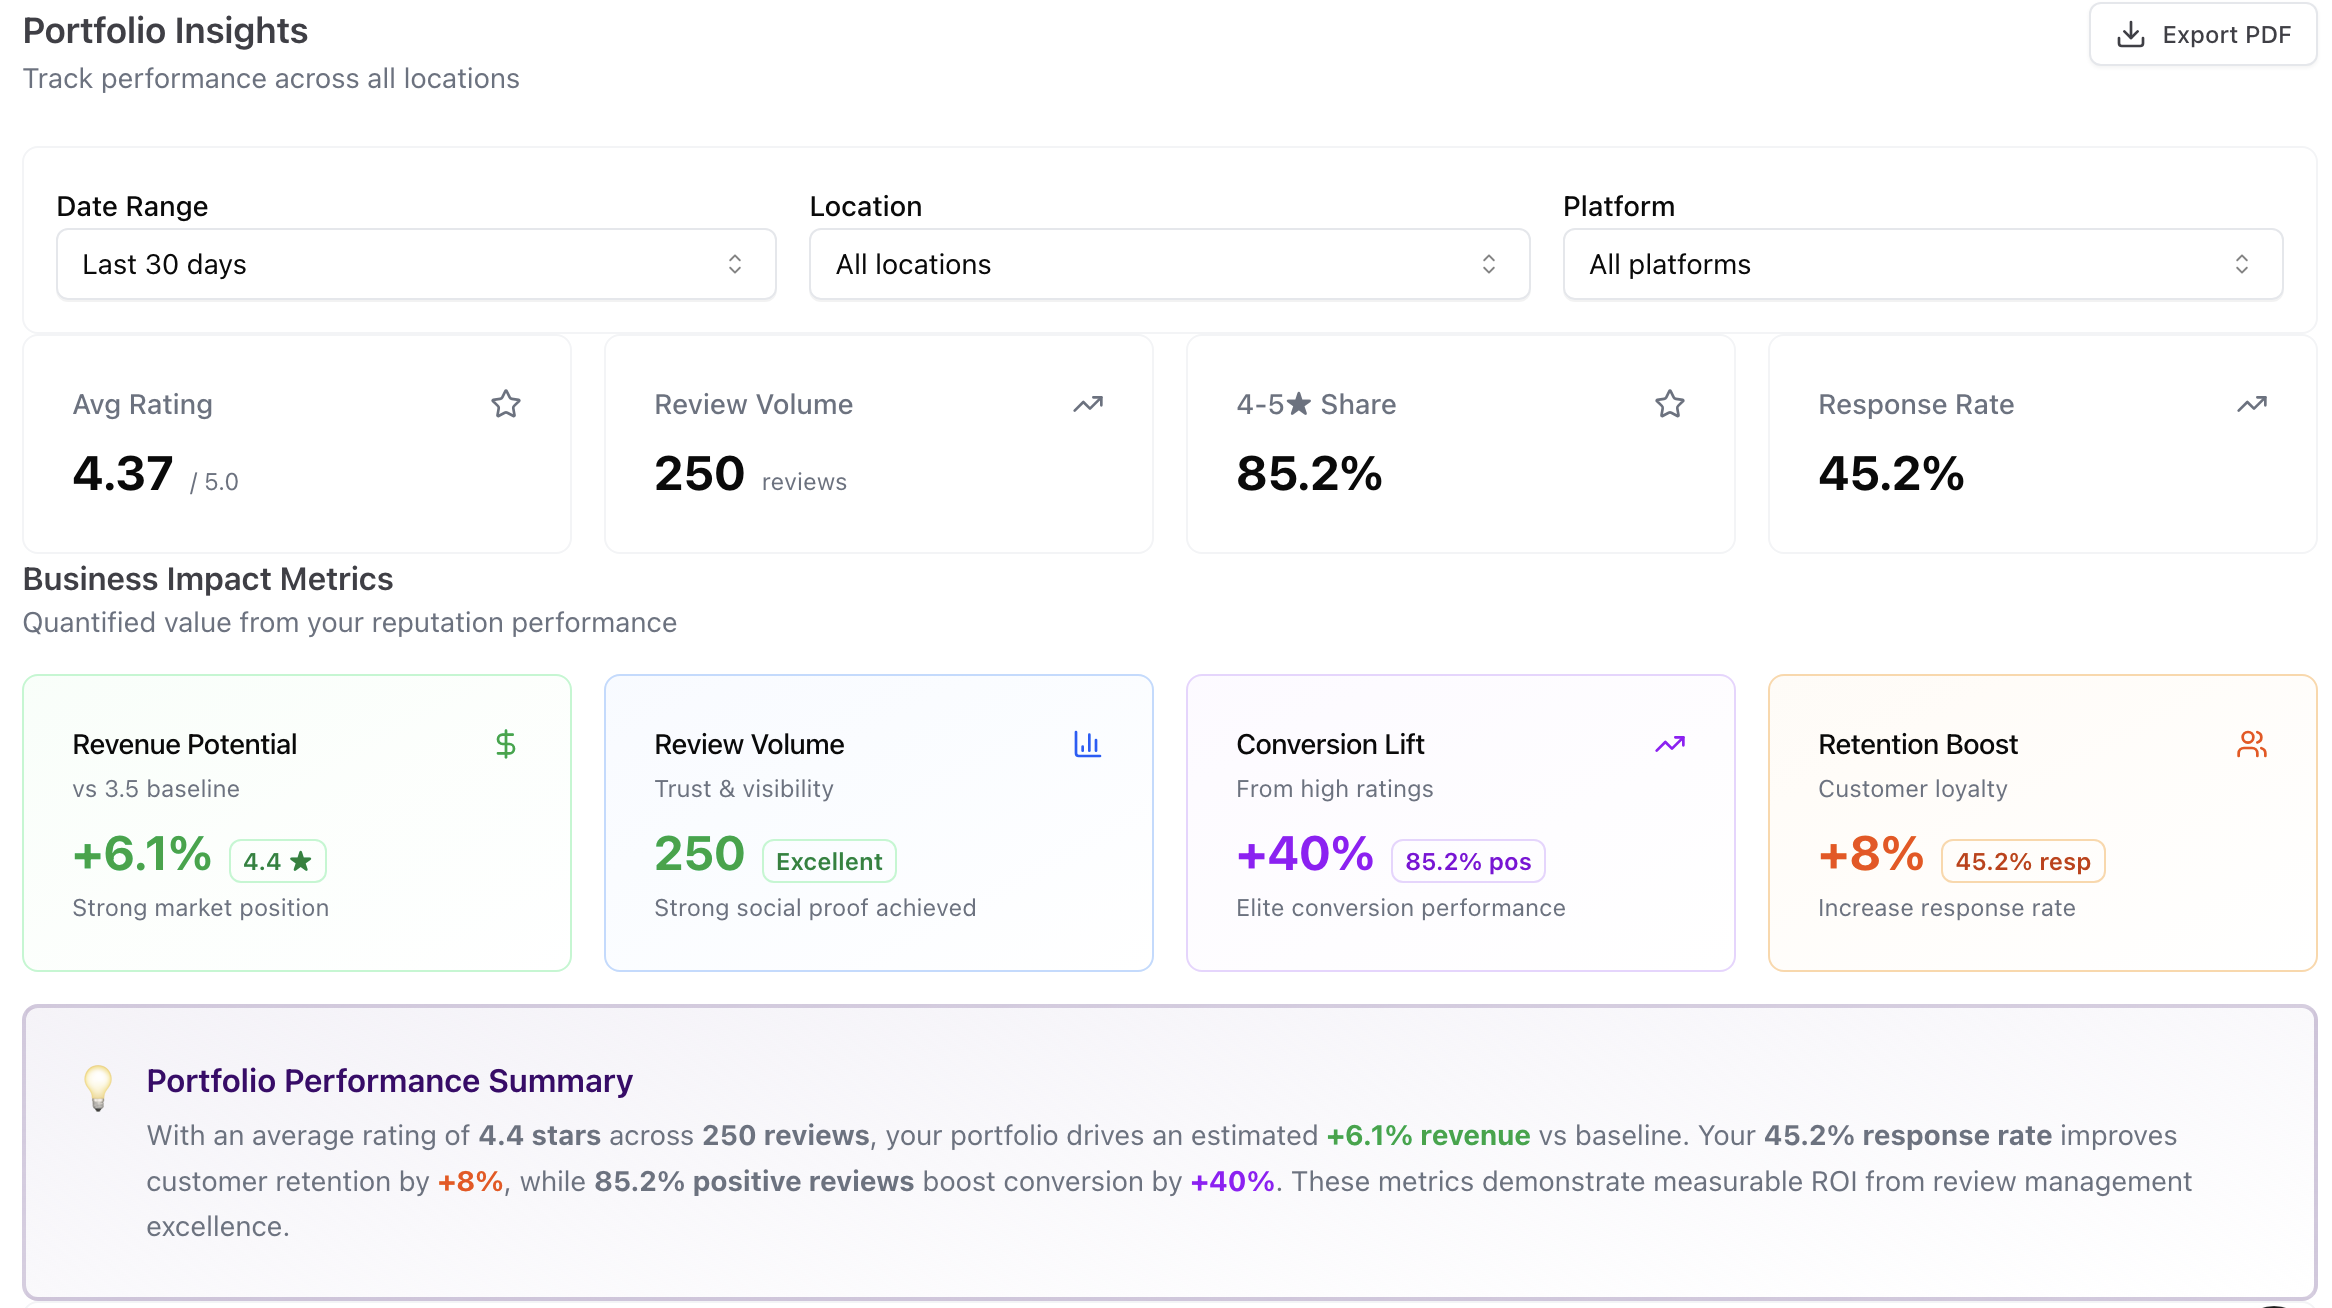Click the download icon on Export PDF
This screenshot has height=1308, width=2332.
pyautogui.click(x=2131, y=35)
